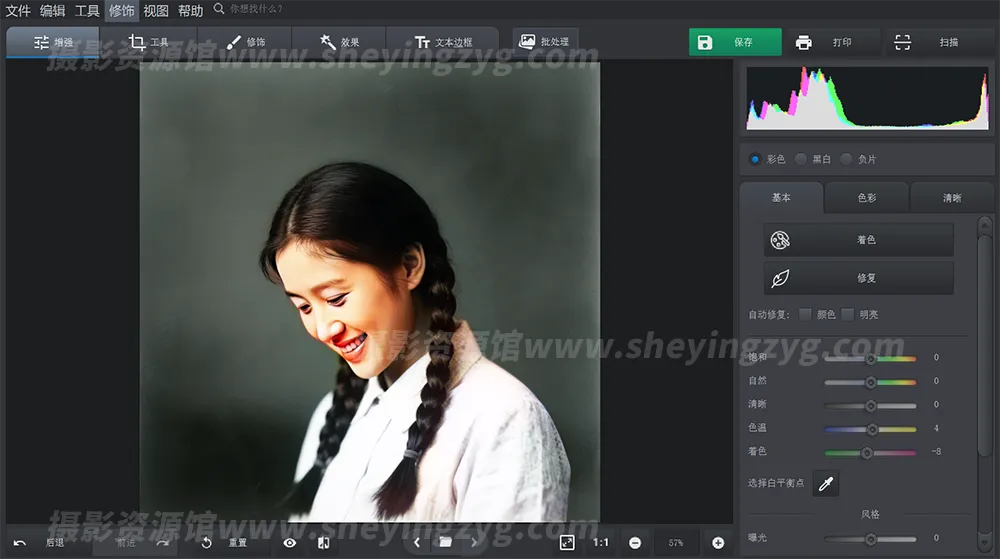This screenshot has width=1000, height=559.
Task: Click the 57% zoom value
Action: [x=676, y=543]
